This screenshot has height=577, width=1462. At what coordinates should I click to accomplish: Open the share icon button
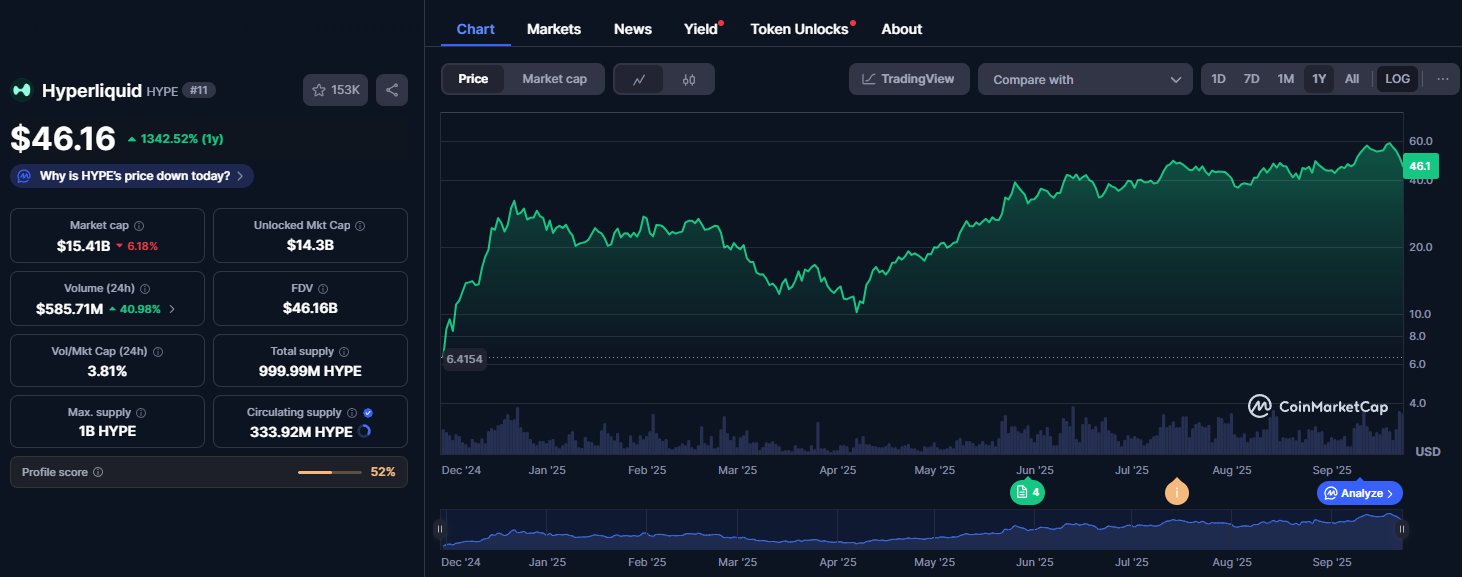[x=391, y=90]
